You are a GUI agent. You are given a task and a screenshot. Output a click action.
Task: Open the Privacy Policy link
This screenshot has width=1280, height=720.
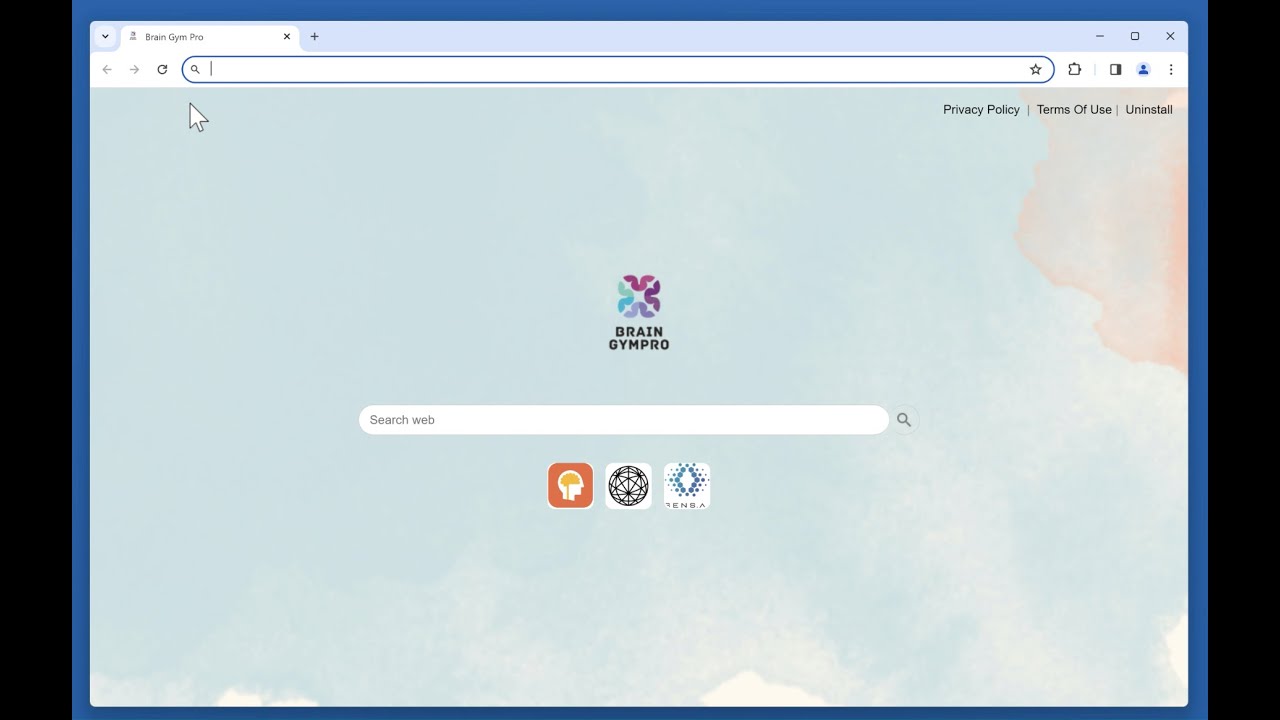981,110
